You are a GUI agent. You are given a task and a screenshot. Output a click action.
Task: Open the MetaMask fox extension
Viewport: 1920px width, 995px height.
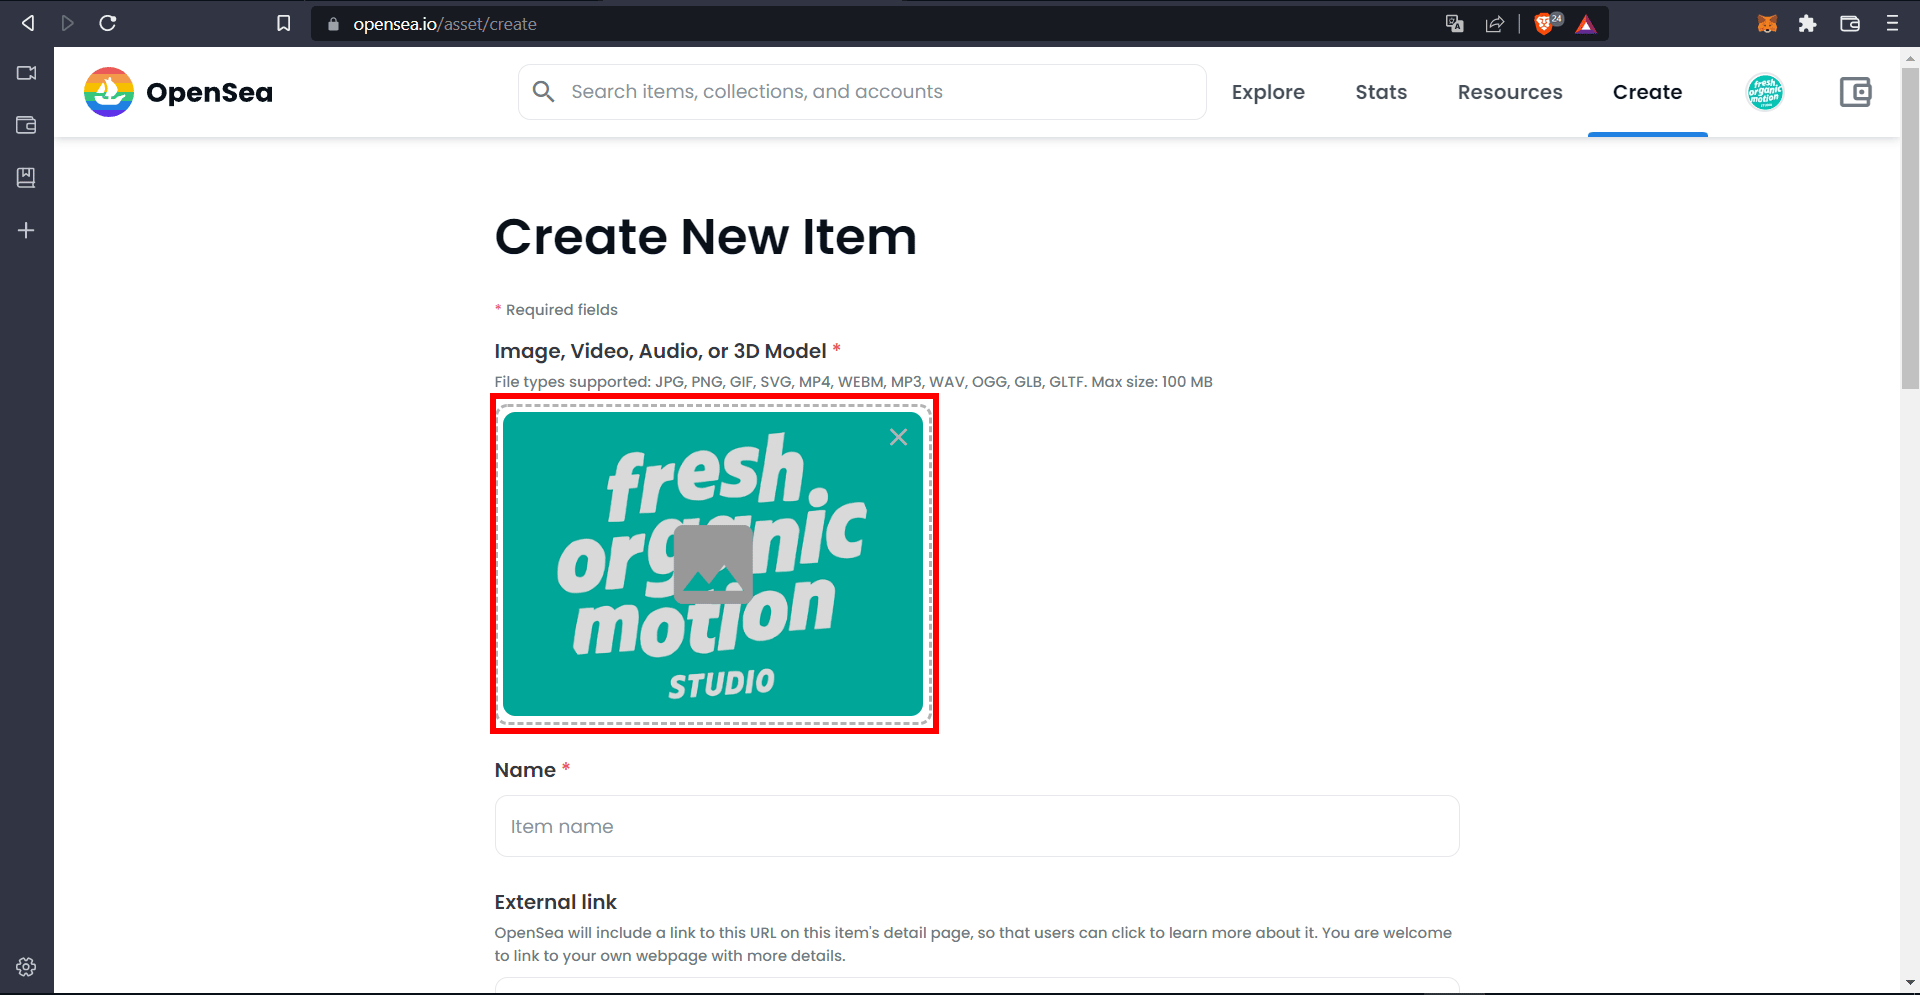pos(1767,23)
